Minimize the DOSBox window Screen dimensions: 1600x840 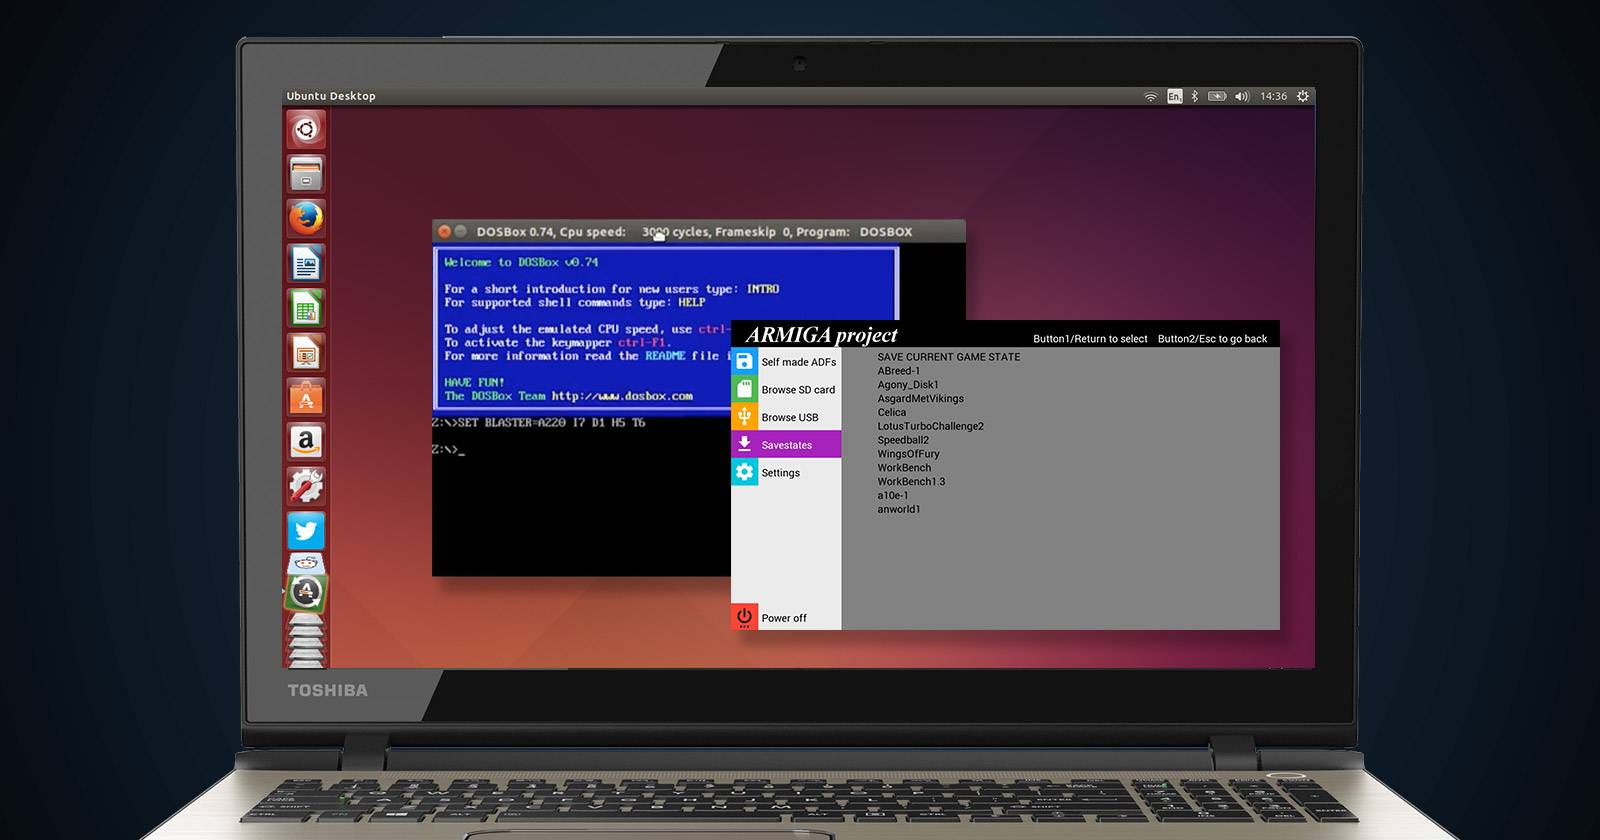pyautogui.click(x=461, y=231)
